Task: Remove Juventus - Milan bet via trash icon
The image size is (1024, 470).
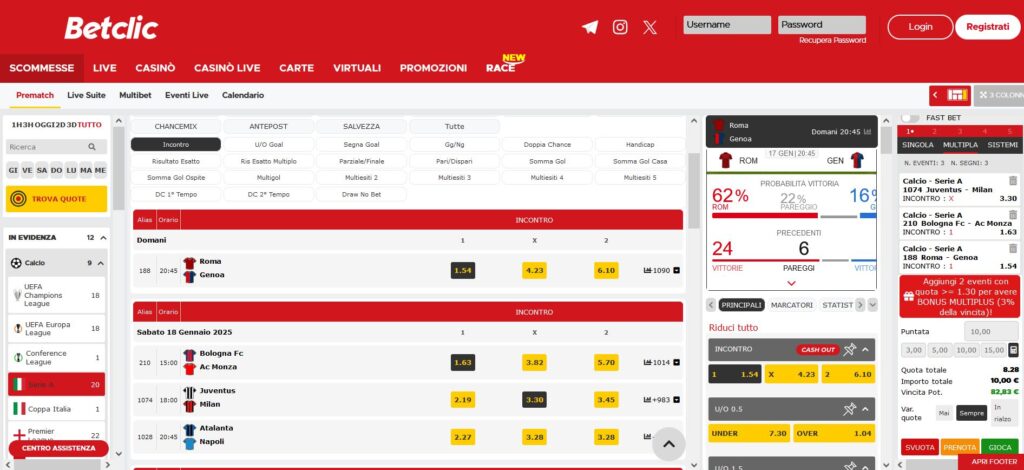Action: (x=1013, y=181)
